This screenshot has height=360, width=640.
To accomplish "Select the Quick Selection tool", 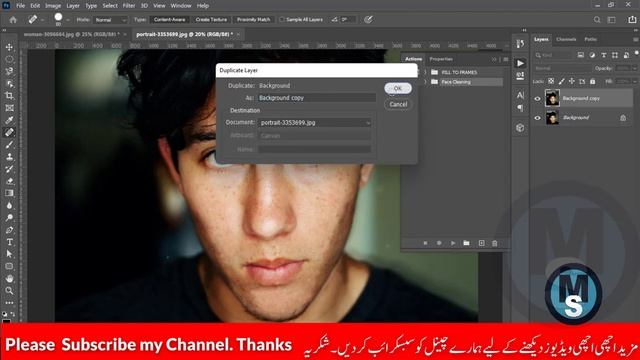I will (x=9, y=84).
